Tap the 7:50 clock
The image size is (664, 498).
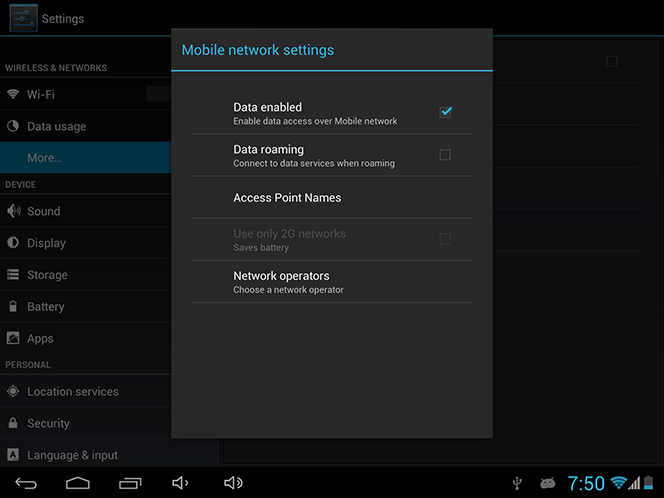[586, 483]
